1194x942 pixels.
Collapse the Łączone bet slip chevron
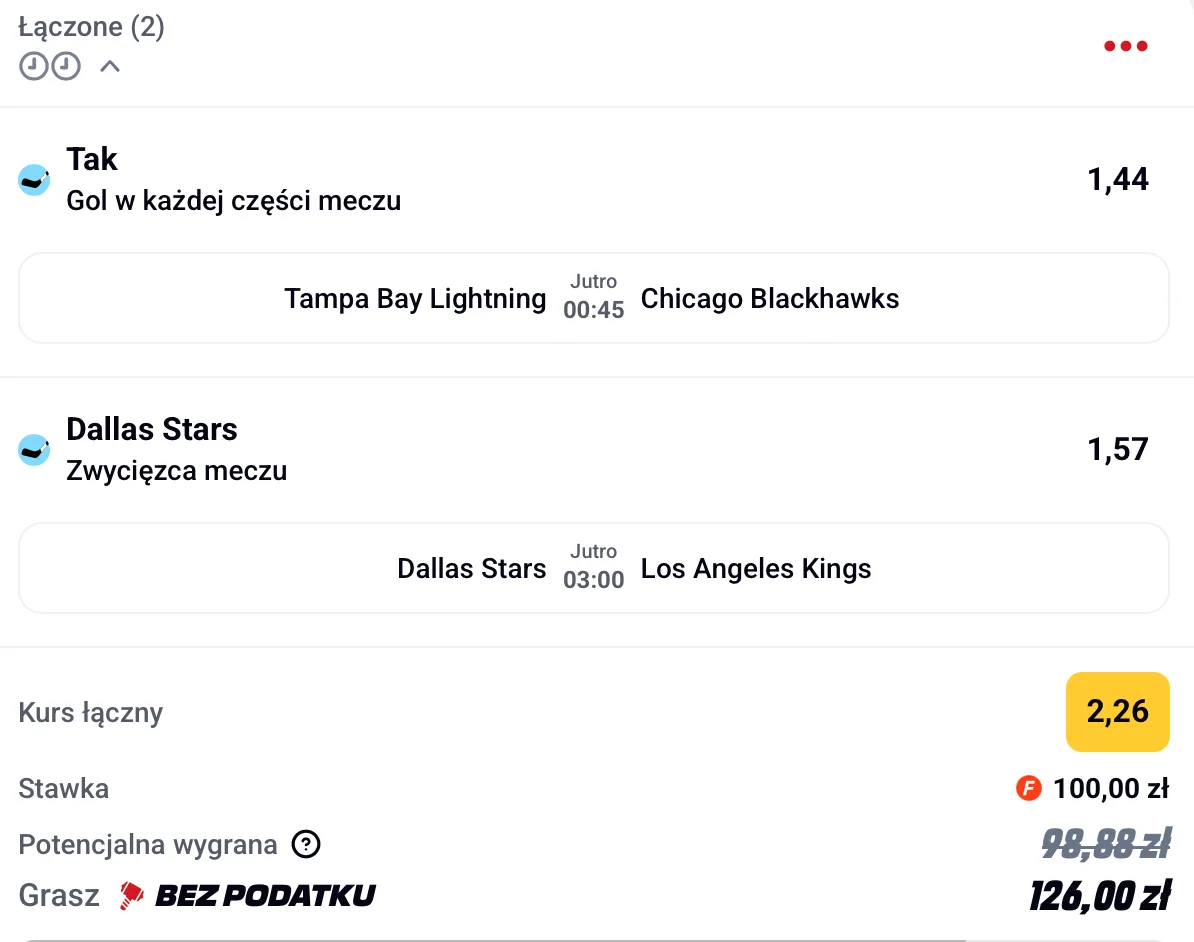[110, 67]
